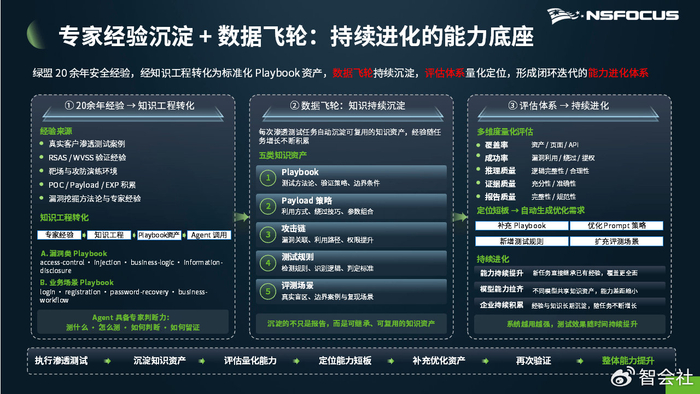Click the Weibo logo watermark
Viewport: 700px width, 394px height.
(622, 377)
